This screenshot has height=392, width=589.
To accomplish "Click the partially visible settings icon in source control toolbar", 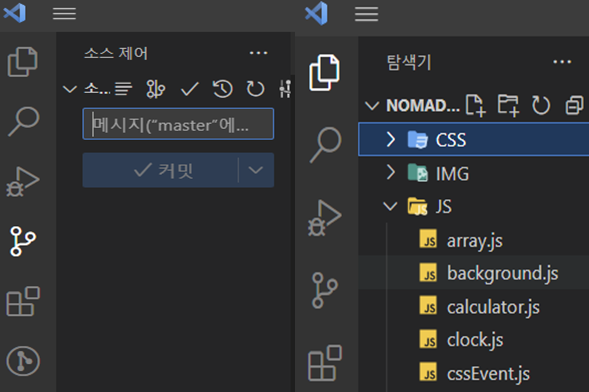I will [285, 89].
